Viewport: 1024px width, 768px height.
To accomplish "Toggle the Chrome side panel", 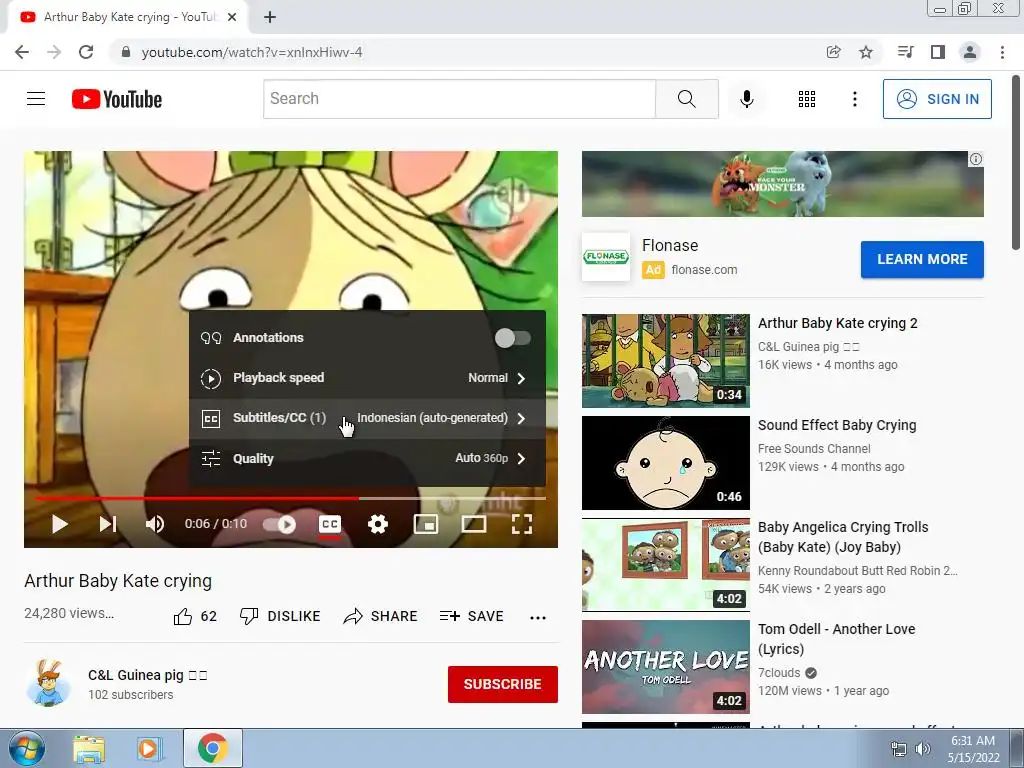I will (x=938, y=52).
